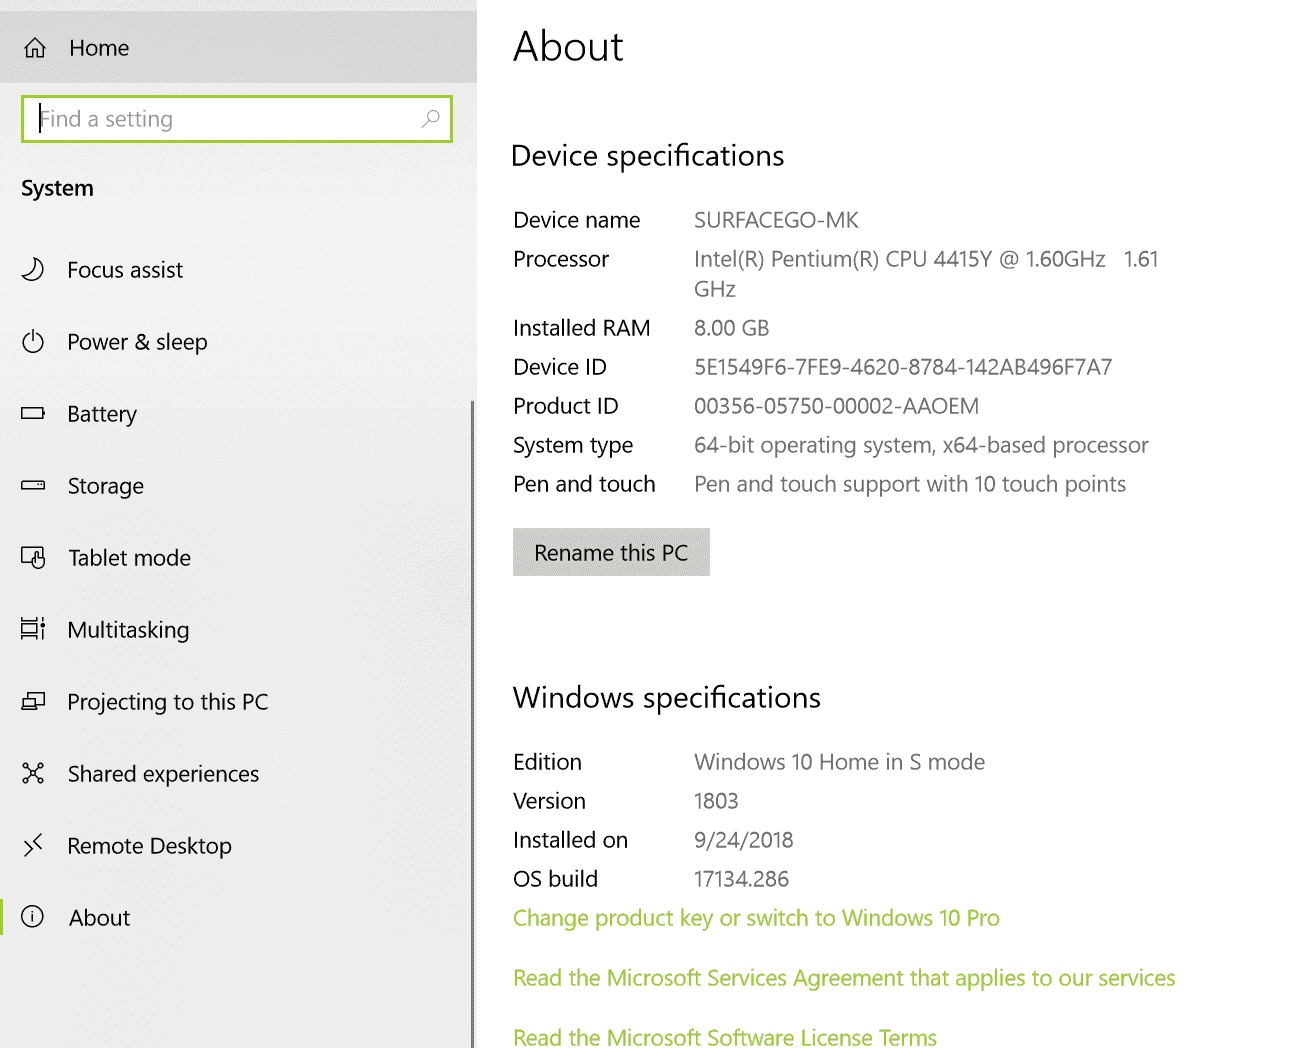Open Projecting to this PC settings
The height and width of the screenshot is (1048, 1310).
point(167,702)
